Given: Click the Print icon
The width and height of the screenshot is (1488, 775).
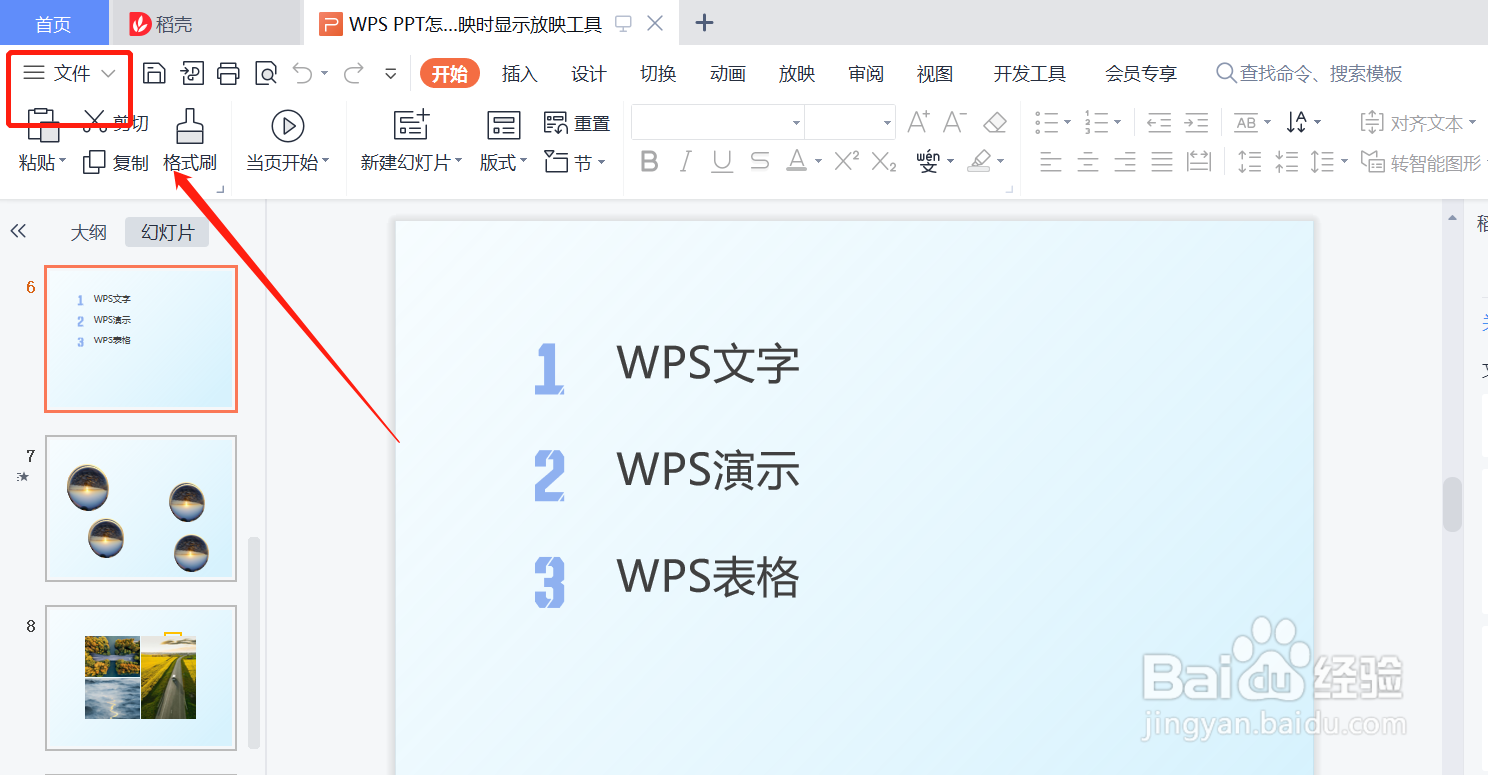Looking at the screenshot, I should coord(229,73).
